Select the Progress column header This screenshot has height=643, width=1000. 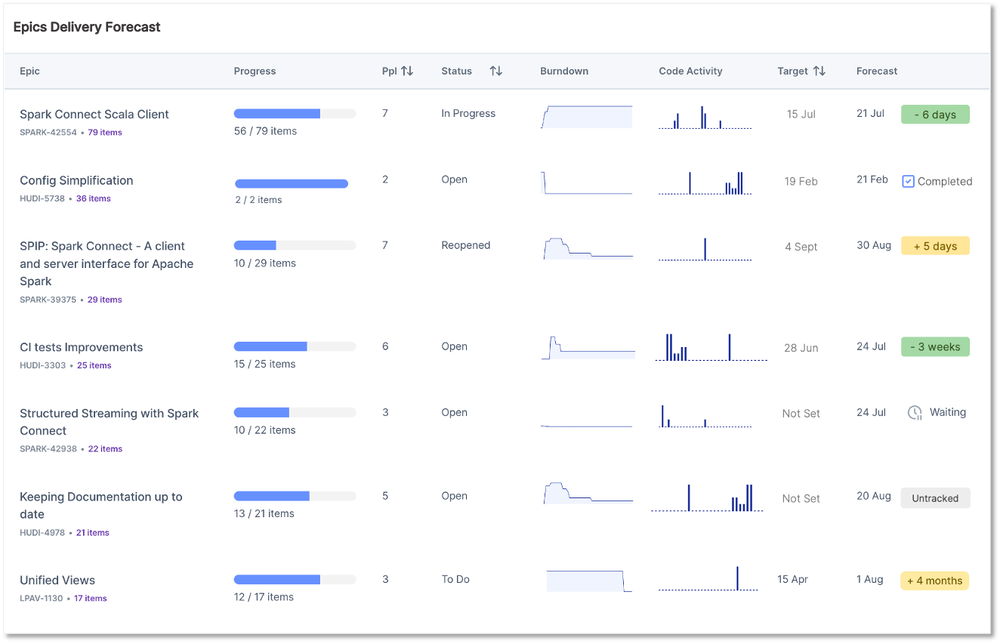tap(255, 71)
